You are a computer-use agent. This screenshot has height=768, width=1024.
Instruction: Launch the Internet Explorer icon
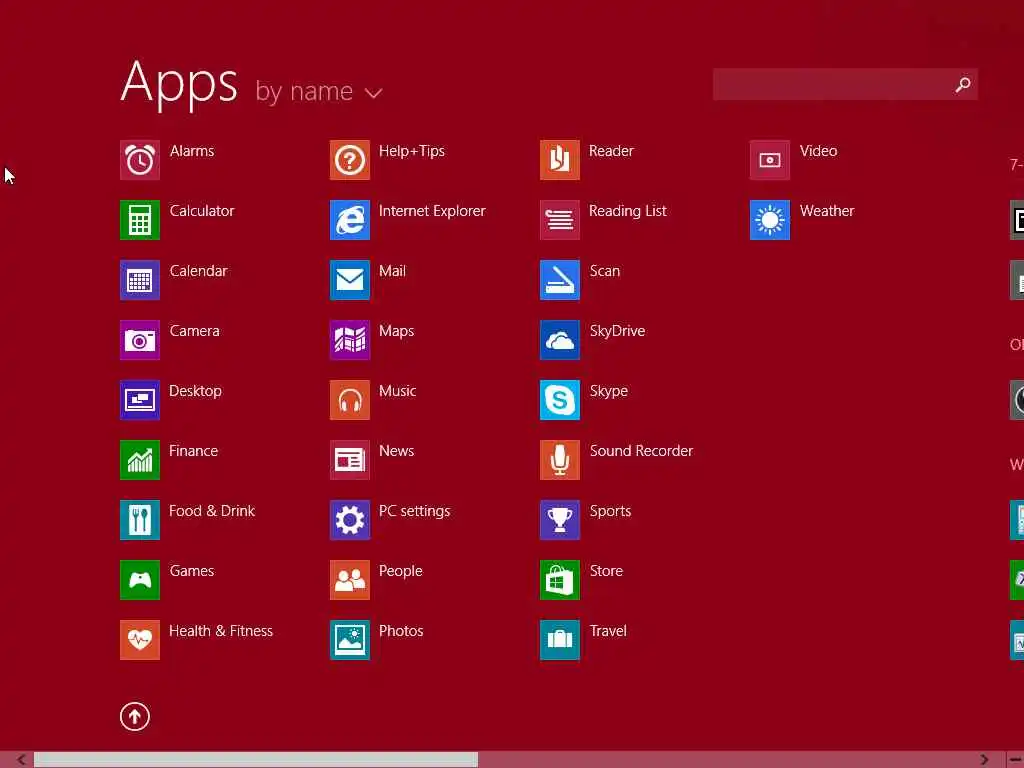click(x=350, y=220)
